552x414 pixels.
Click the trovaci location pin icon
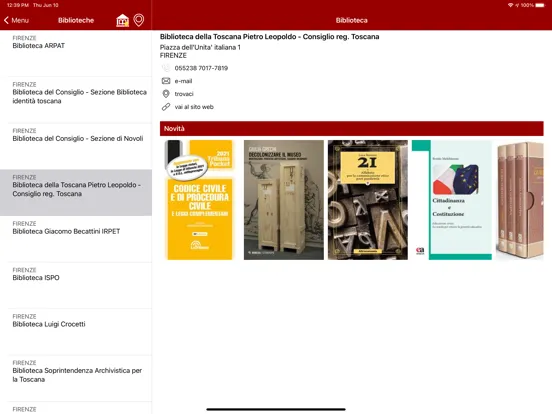tap(166, 94)
